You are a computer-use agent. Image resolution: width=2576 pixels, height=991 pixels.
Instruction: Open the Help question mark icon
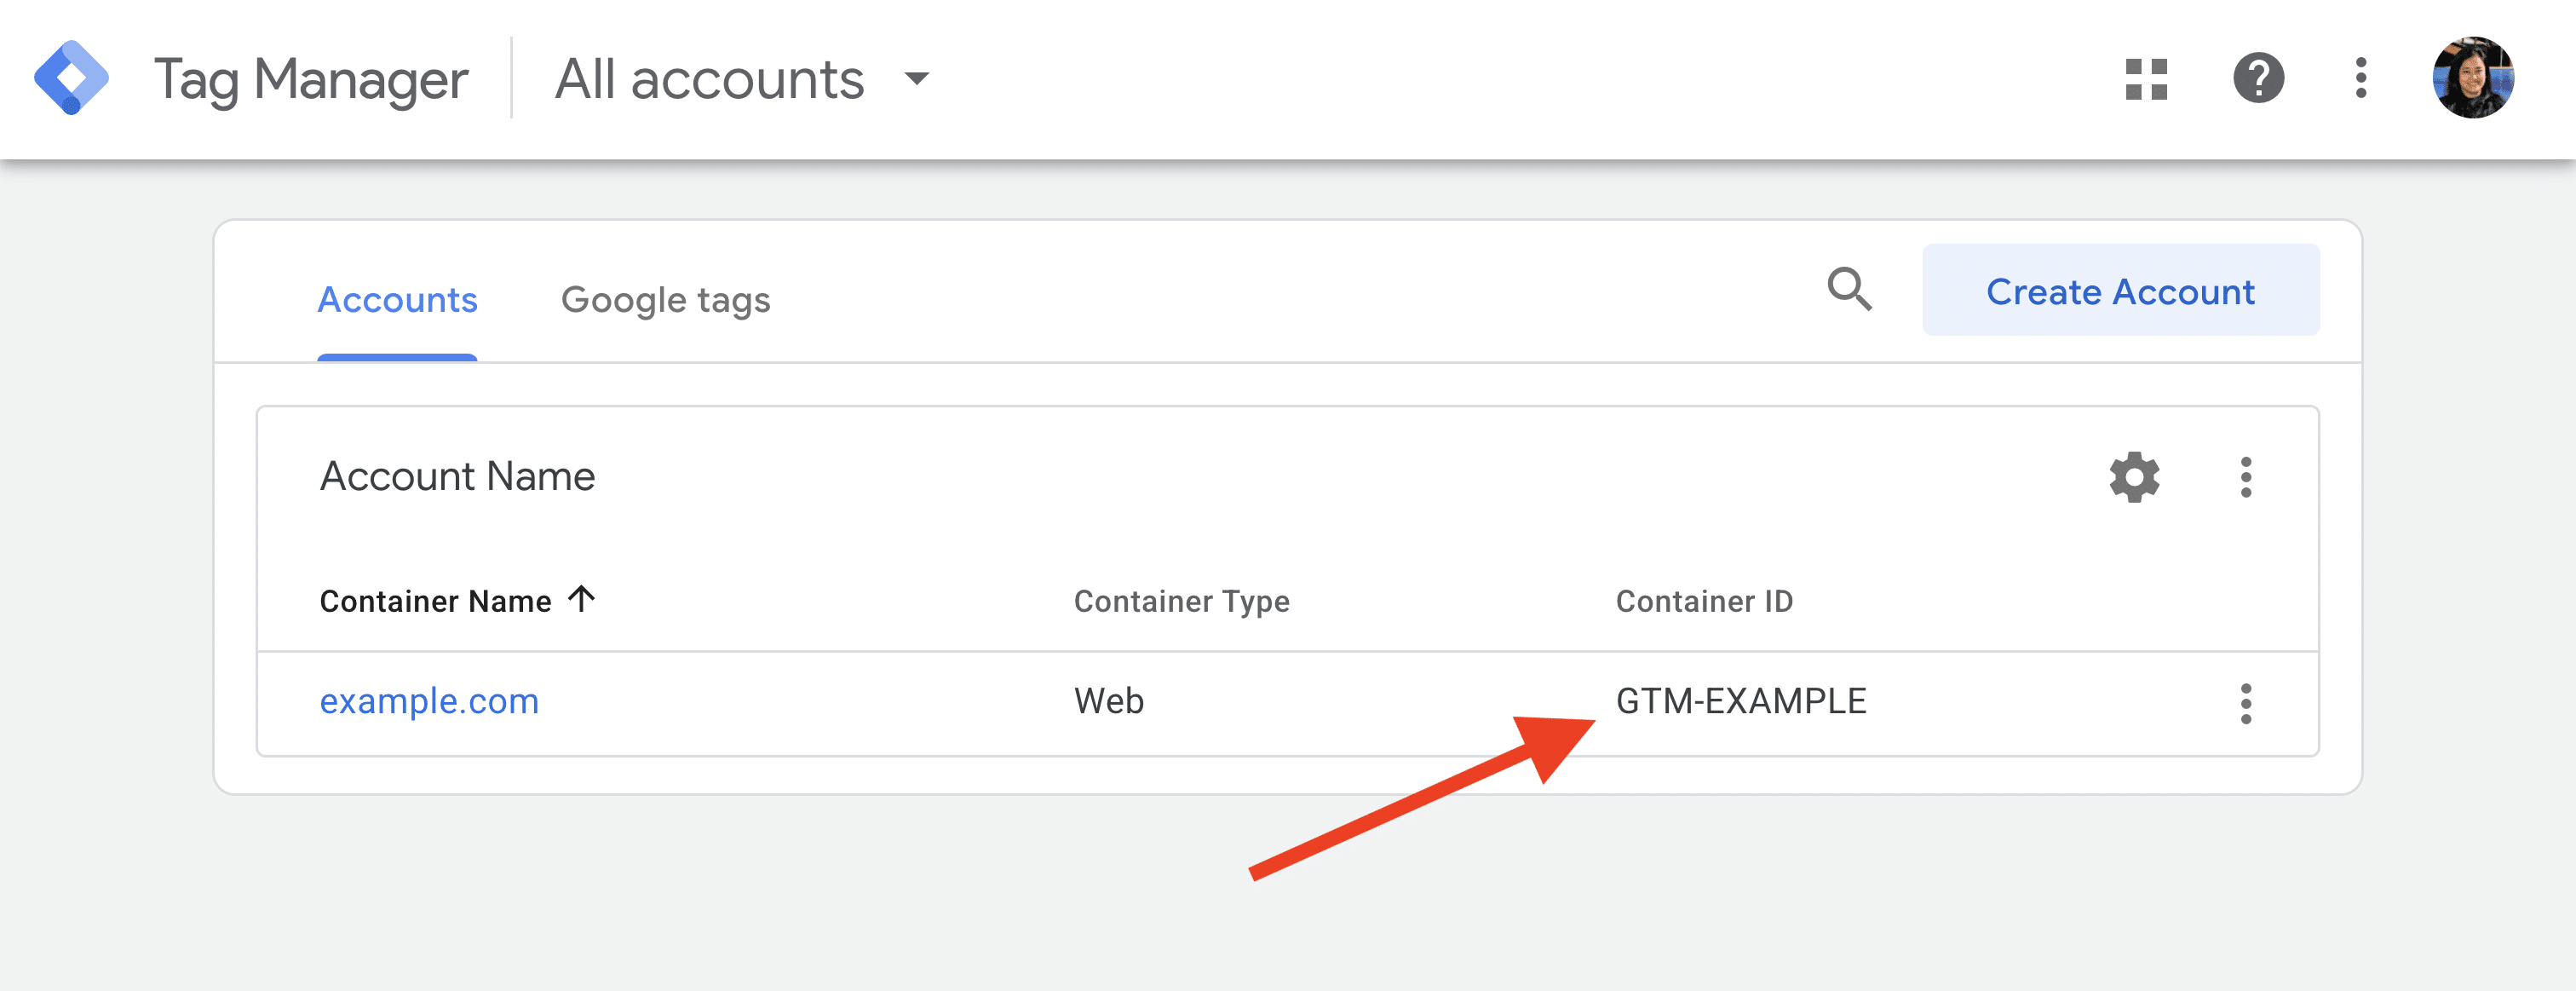click(x=2258, y=78)
